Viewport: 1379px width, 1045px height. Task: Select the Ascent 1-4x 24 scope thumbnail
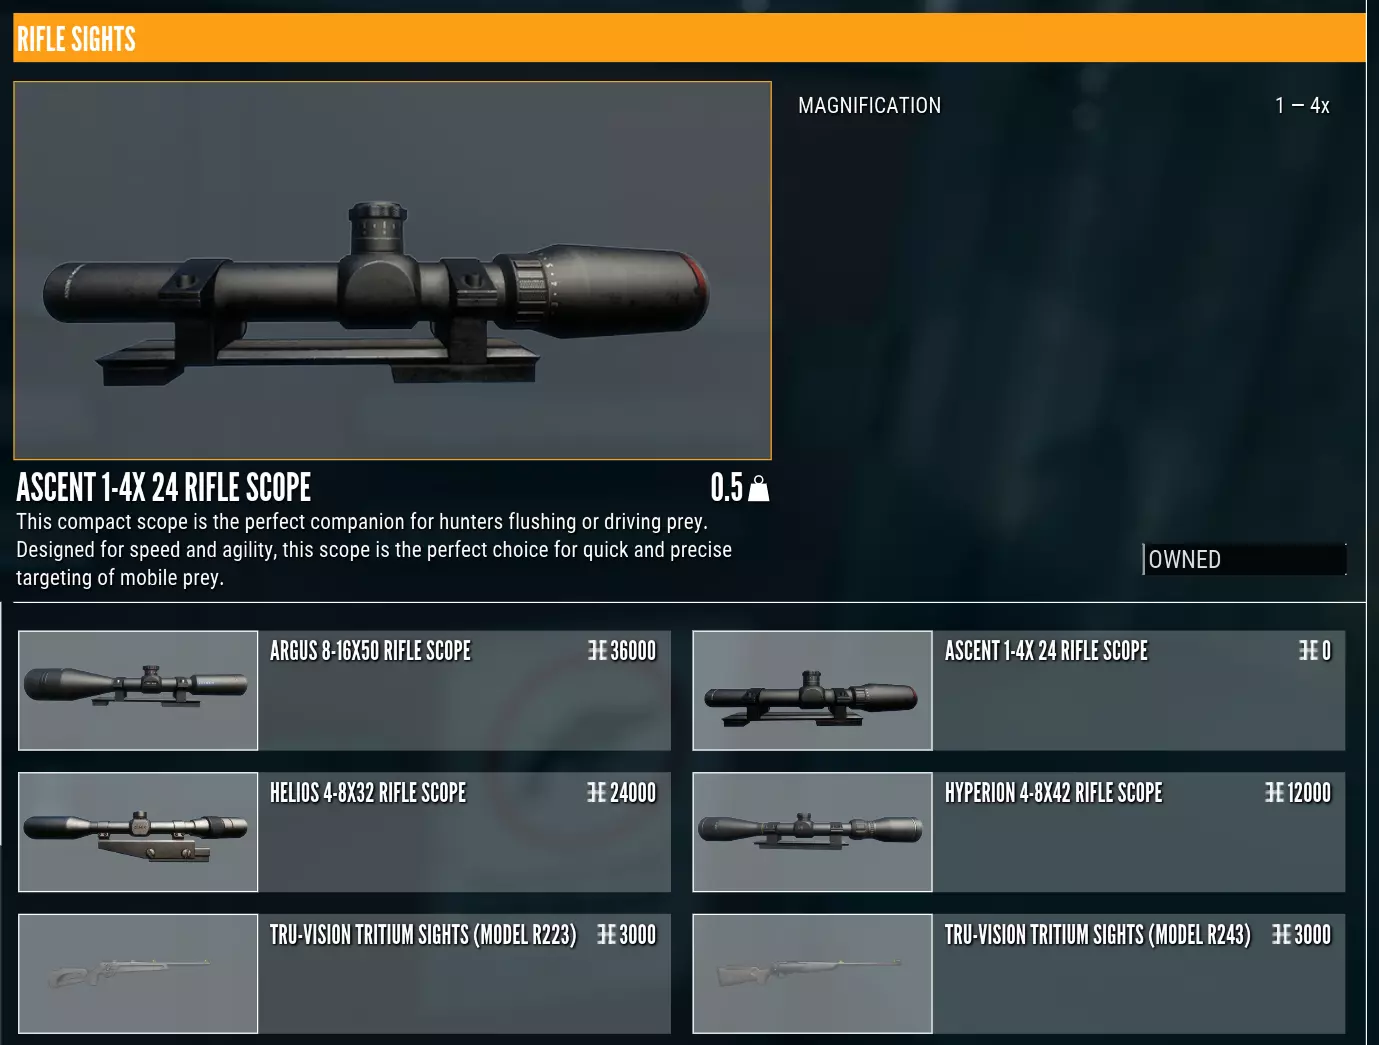click(812, 690)
